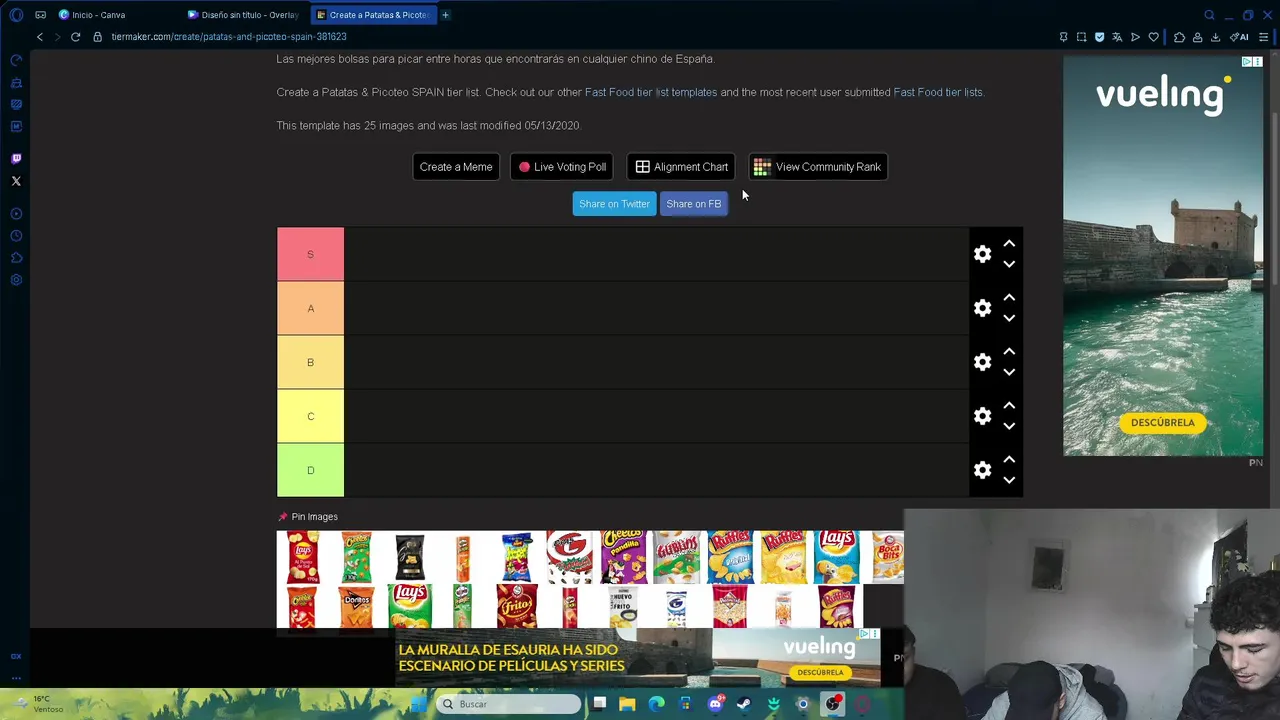Select the Doritos bag image
Image resolution: width=1280 pixels, height=720 pixels.
tap(356, 607)
